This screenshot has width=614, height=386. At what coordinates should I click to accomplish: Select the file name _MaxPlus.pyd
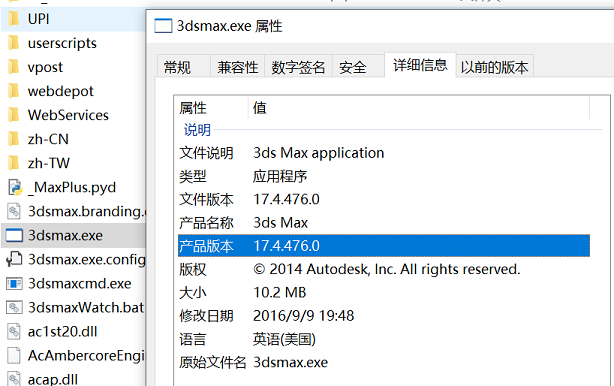point(72,188)
